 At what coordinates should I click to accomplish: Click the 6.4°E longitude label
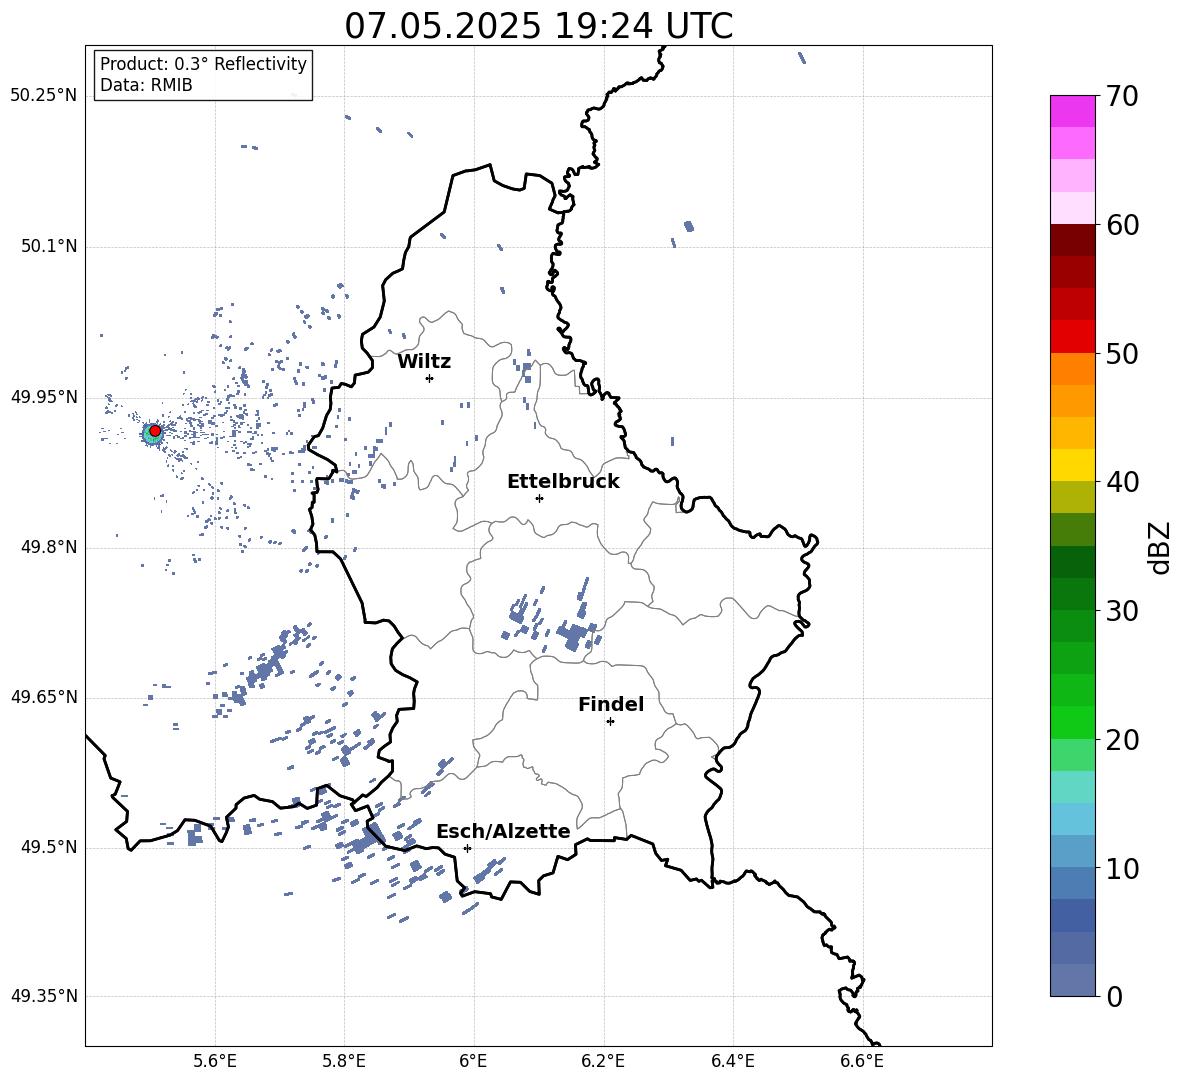coord(732,1061)
